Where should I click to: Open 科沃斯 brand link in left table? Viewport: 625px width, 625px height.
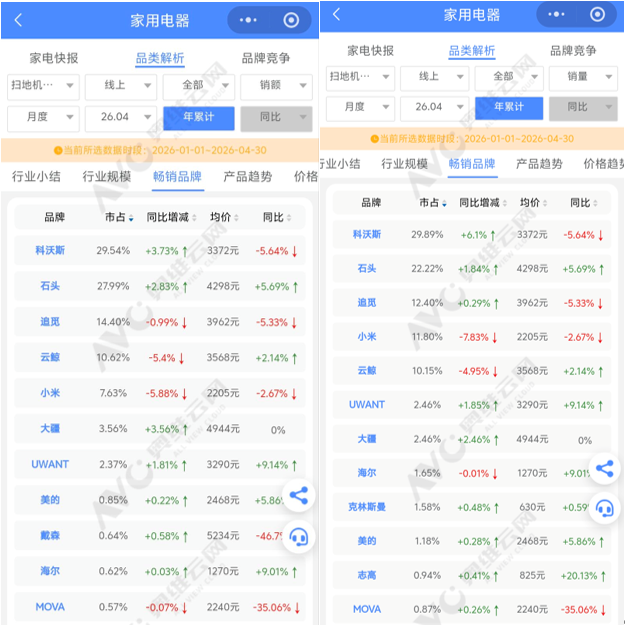point(50,251)
